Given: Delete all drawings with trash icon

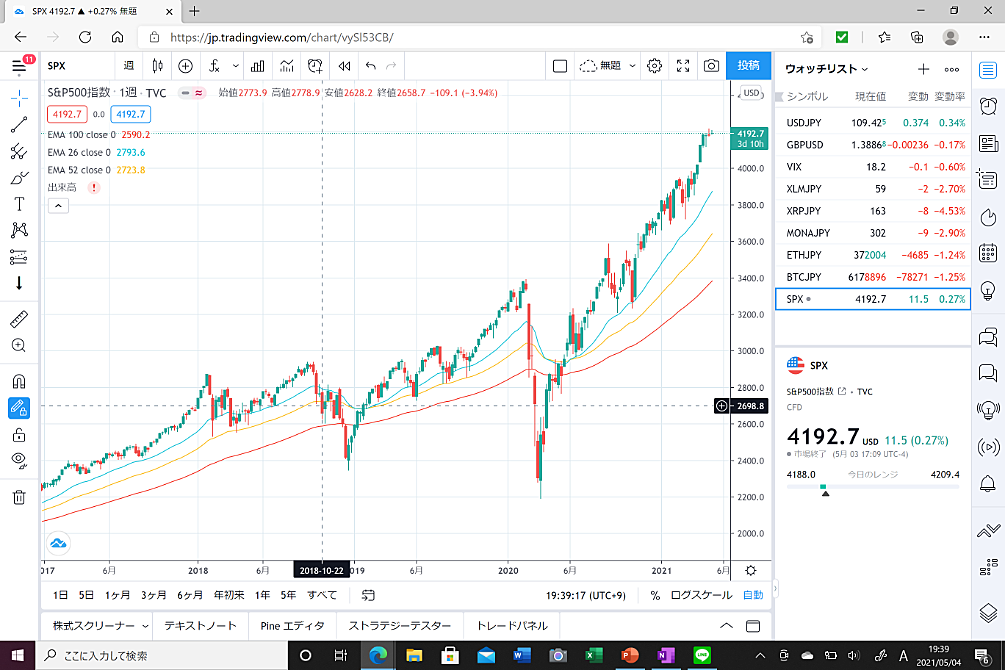Looking at the screenshot, I should (19, 497).
